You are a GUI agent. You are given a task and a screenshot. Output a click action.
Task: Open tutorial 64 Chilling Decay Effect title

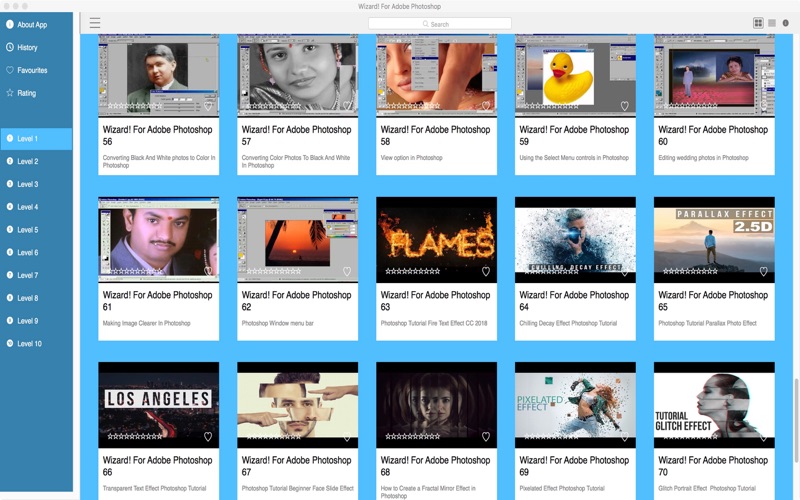pyautogui.click(x=574, y=301)
